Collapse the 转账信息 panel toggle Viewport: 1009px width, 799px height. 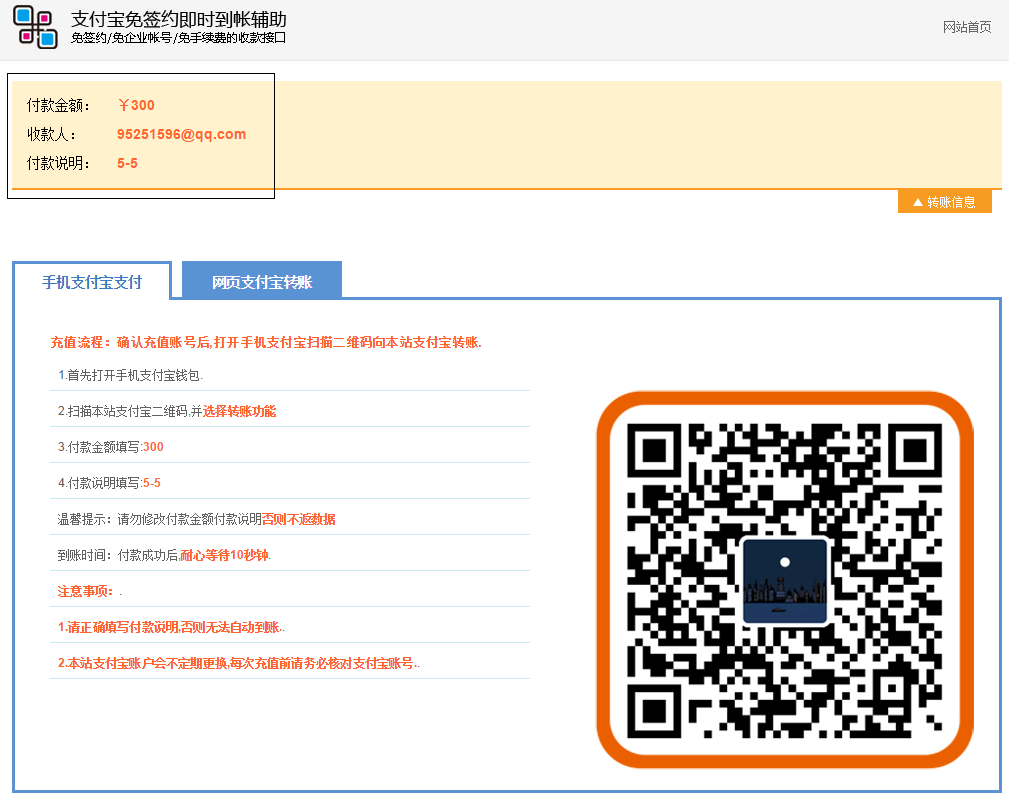pyautogui.click(x=945, y=202)
